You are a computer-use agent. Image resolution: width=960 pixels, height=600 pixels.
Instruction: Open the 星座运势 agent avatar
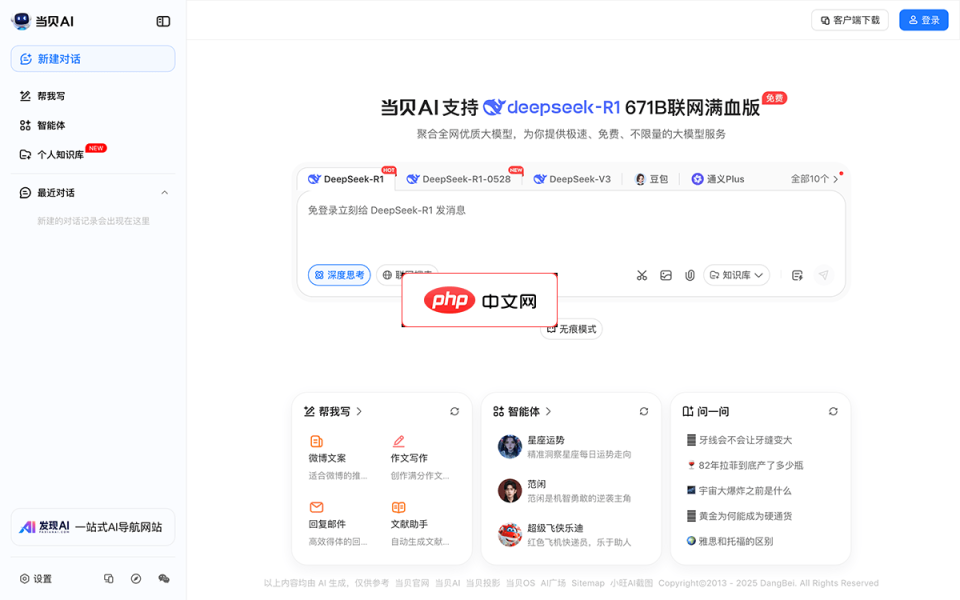coord(509,447)
